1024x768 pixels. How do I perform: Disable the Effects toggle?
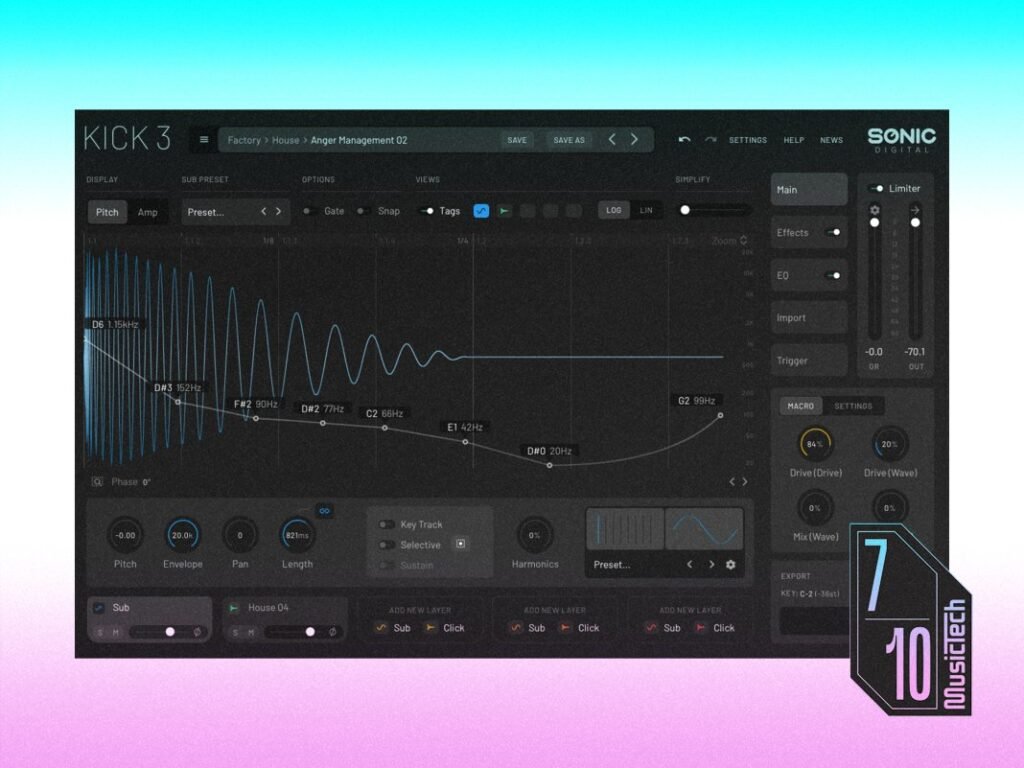833,232
